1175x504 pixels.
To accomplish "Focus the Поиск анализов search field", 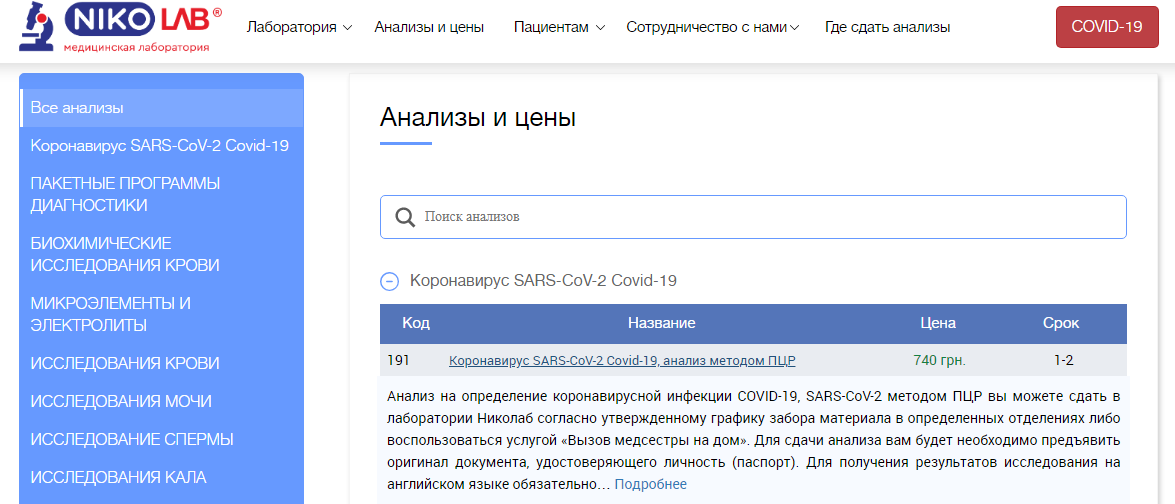I will pos(753,217).
